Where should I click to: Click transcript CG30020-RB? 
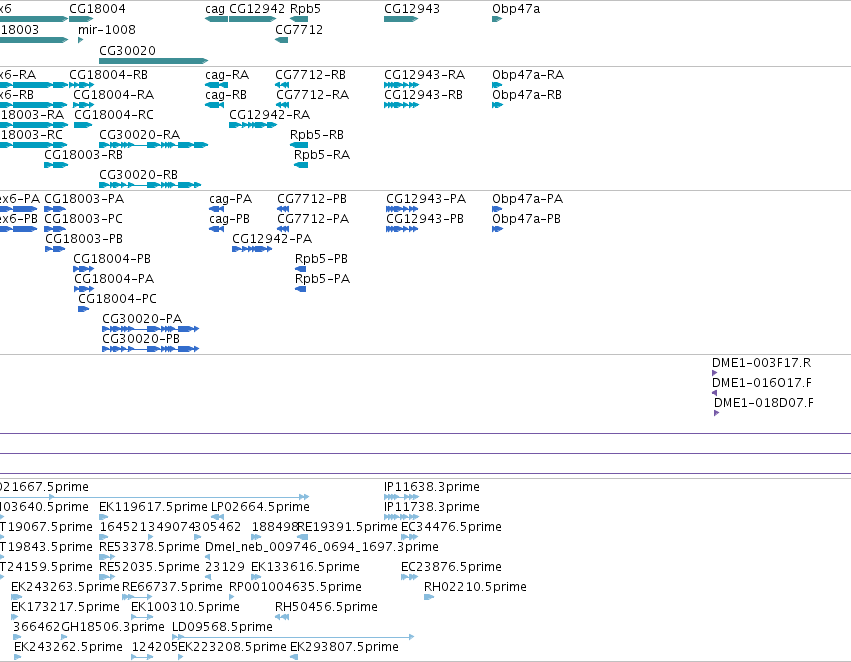pyautogui.click(x=138, y=175)
